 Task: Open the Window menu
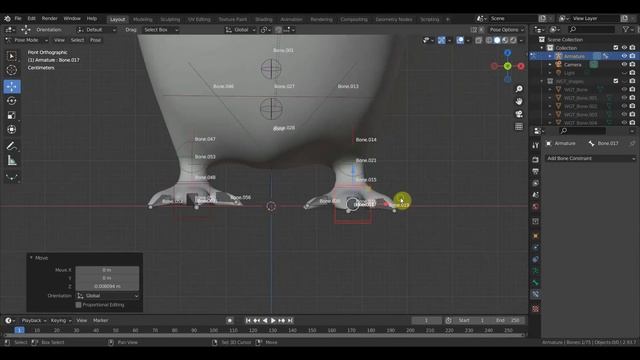point(72,18)
